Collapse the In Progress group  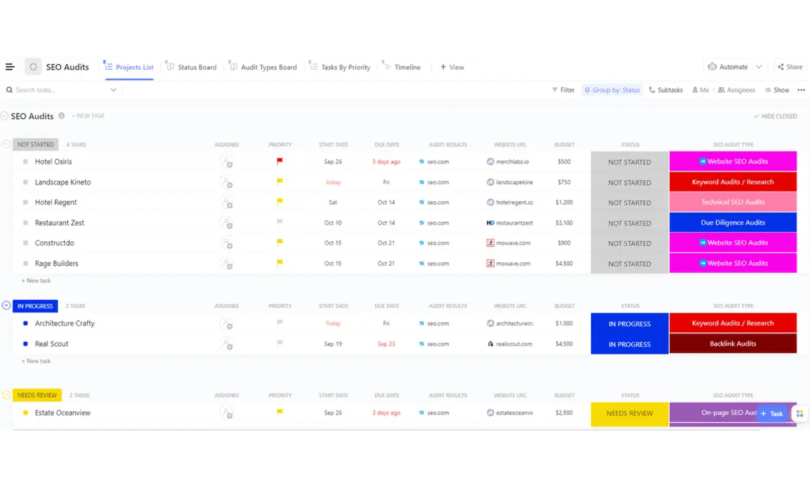coord(6,305)
